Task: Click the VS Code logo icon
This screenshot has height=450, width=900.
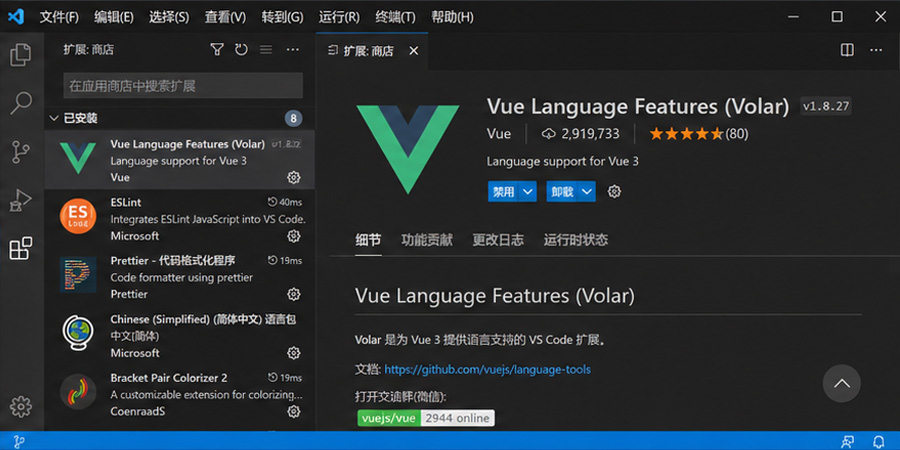Action: click(x=15, y=17)
